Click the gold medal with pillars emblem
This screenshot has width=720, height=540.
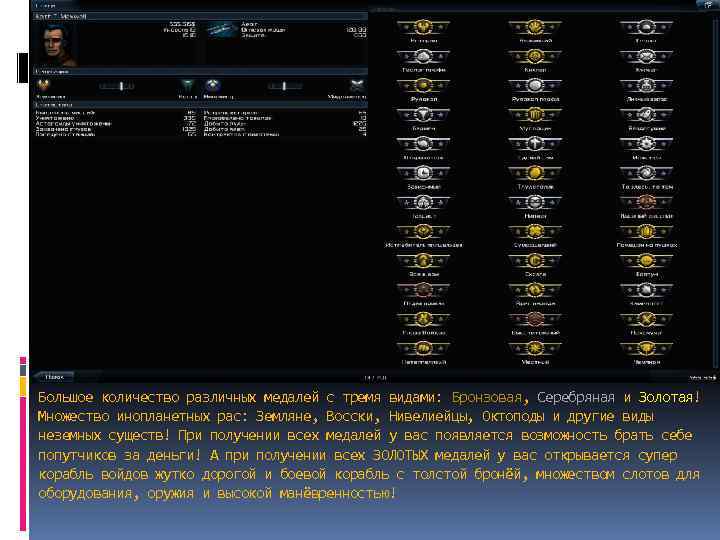click(534, 115)
